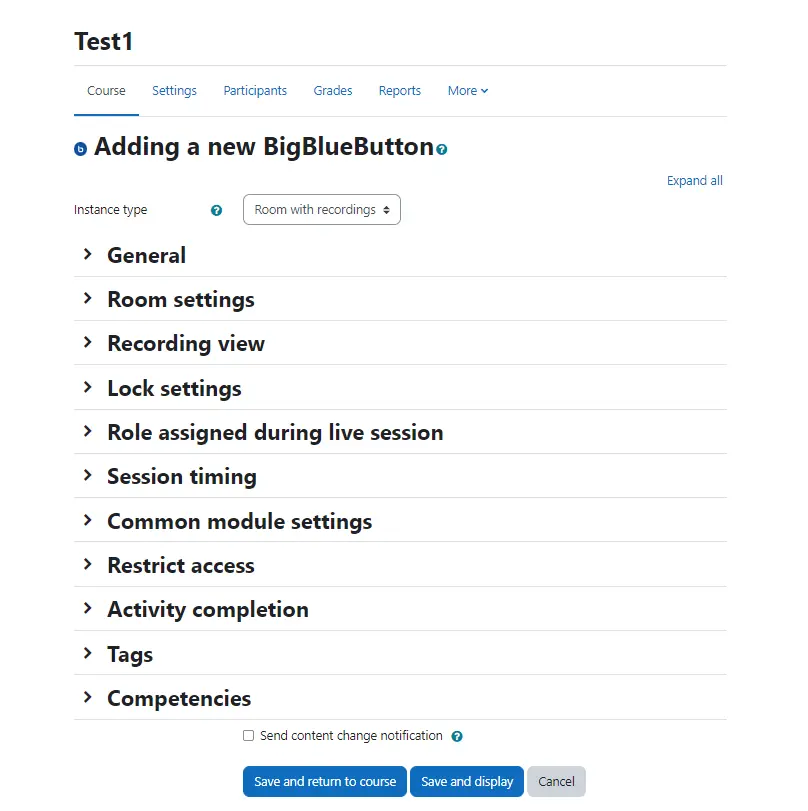Screen dimensions: 808x811
Task: Click the Expand all link
Action: click(x=695, y=181)
